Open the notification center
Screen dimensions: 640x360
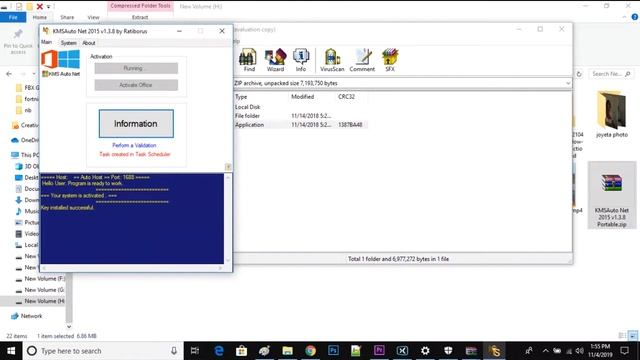[624, 351]
